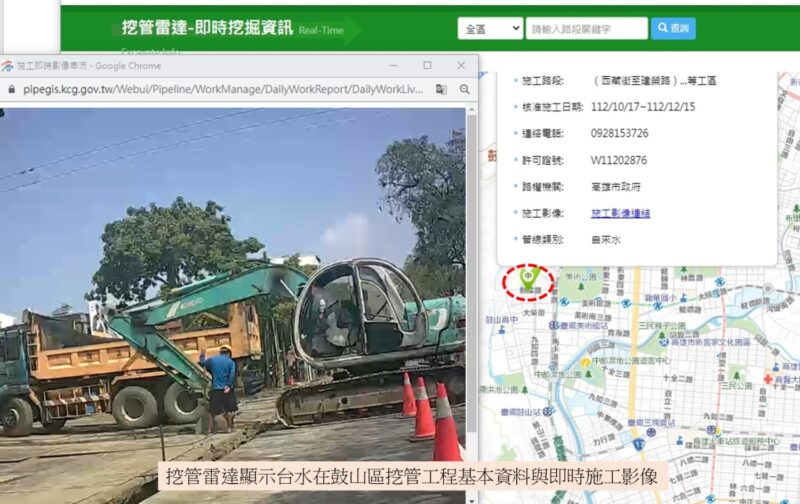
Task: Open the 施工影像連結 hyperlink
Action: click(x=620, y=213)
